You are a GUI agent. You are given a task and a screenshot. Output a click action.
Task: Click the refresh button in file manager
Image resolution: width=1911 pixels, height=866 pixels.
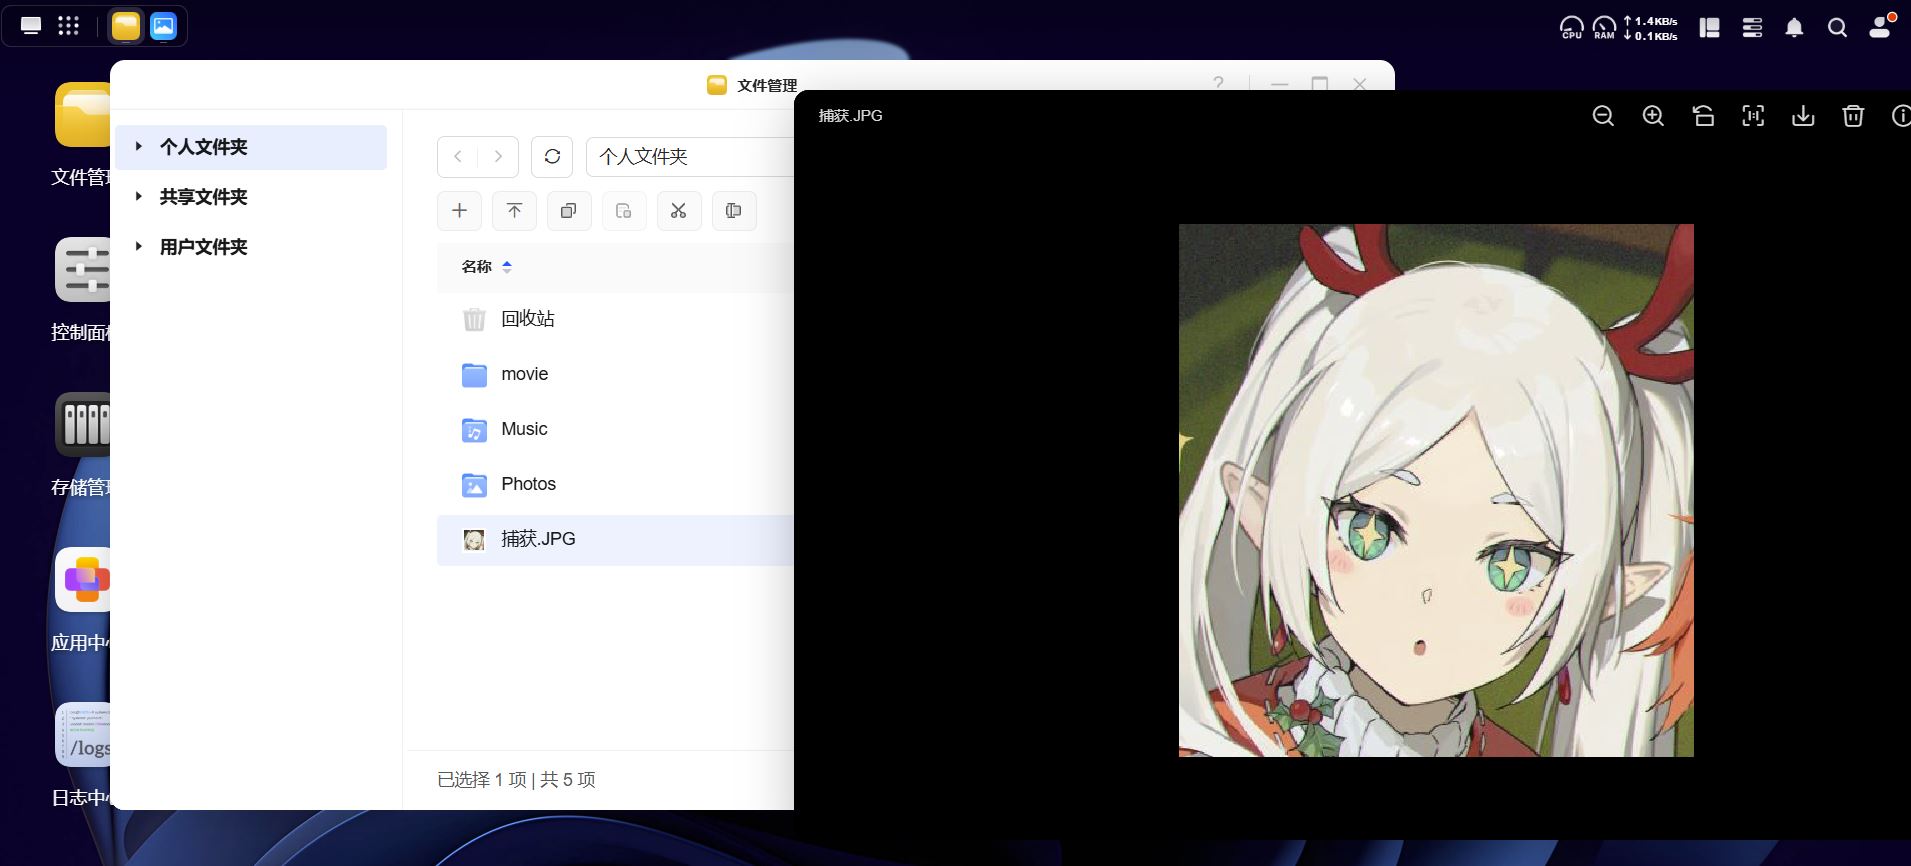[552, 156]
